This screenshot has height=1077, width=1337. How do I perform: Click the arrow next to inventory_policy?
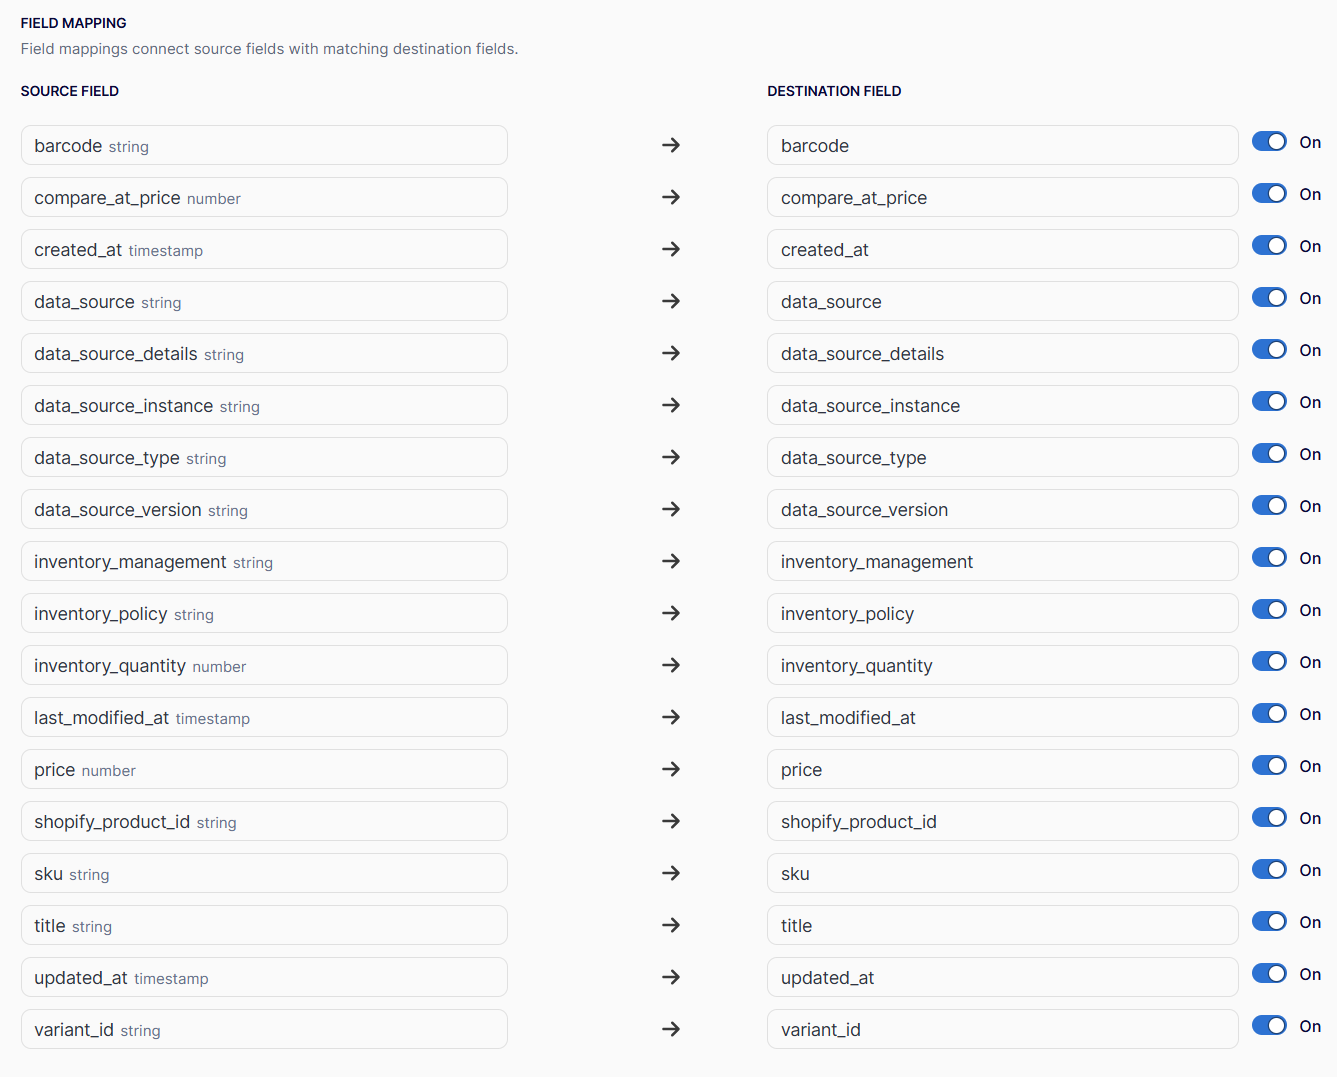pos(671,613)
